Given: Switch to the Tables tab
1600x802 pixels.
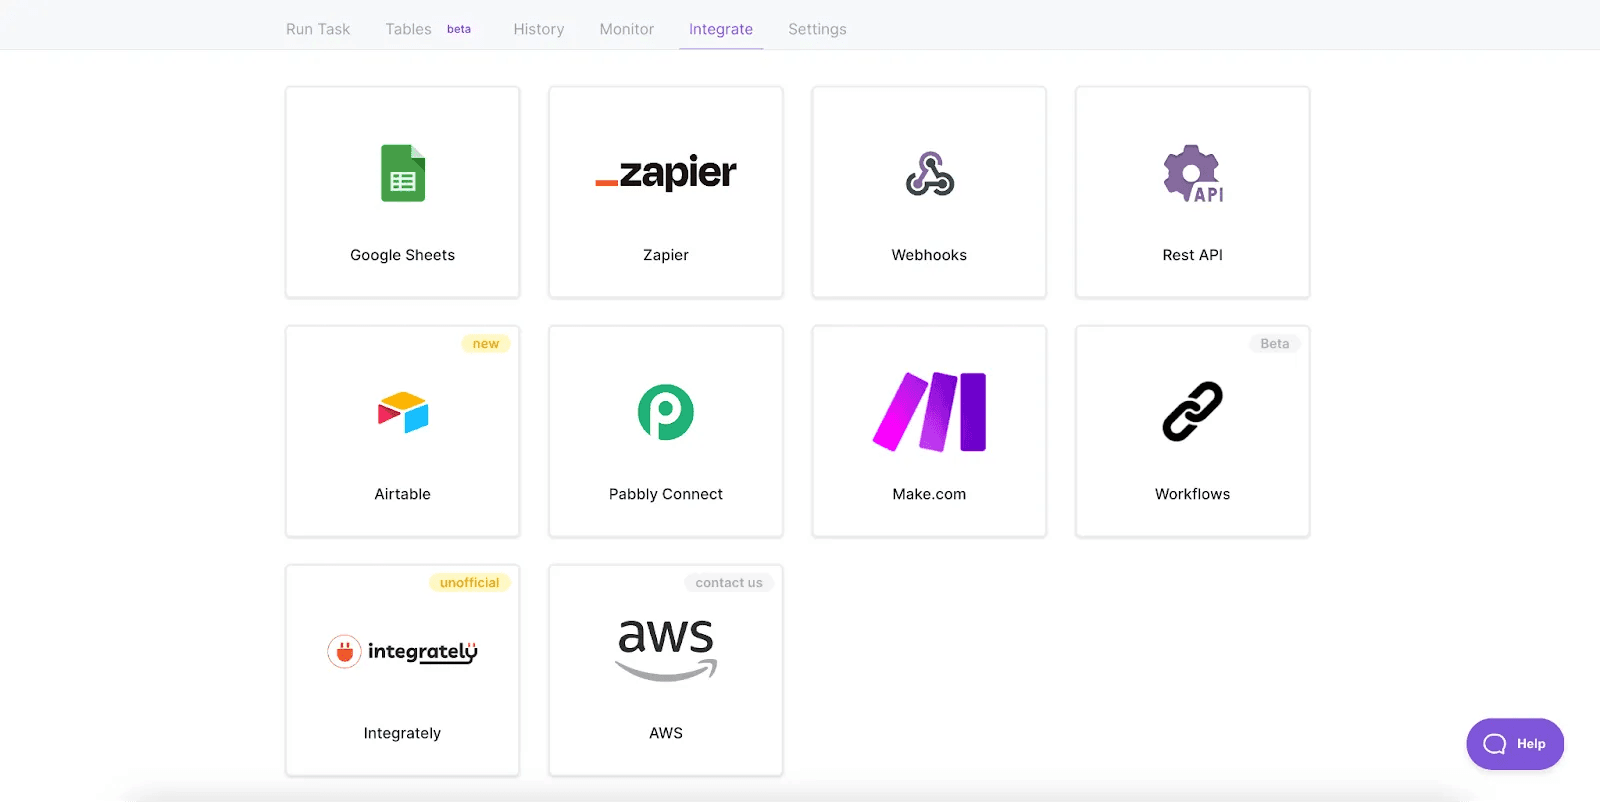Looking at the screenshot, I should click(408, 29).
